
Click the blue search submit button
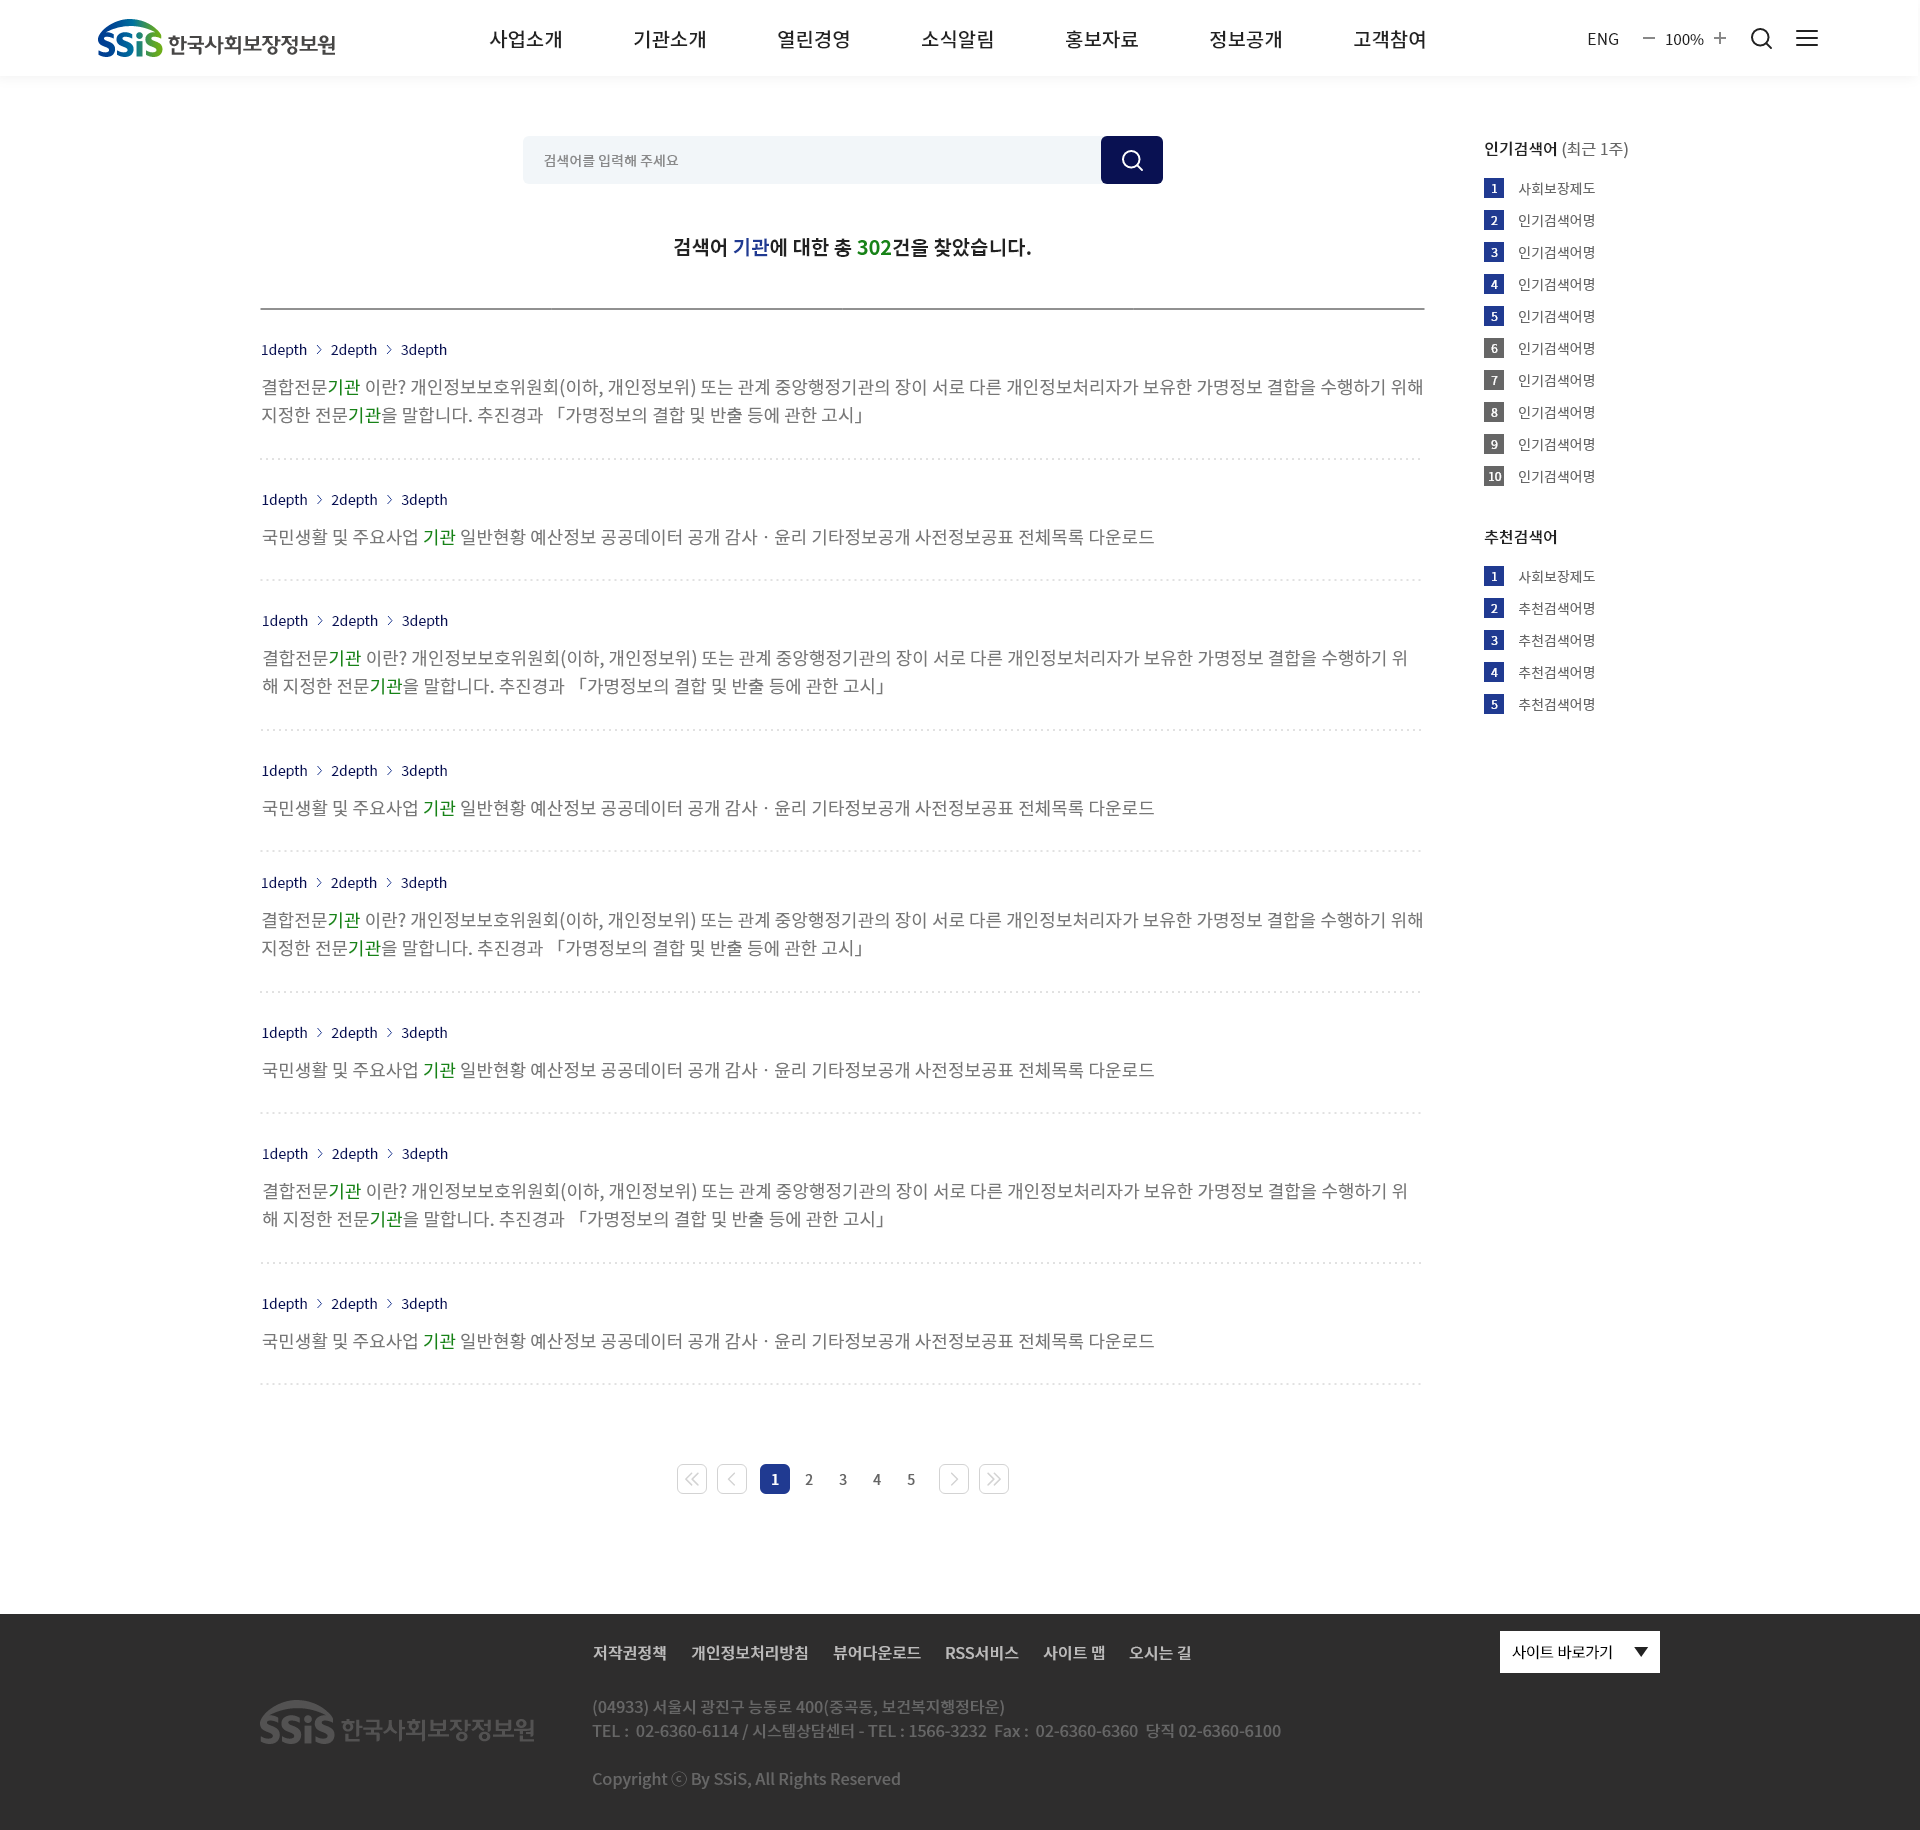click(1131, 160)
